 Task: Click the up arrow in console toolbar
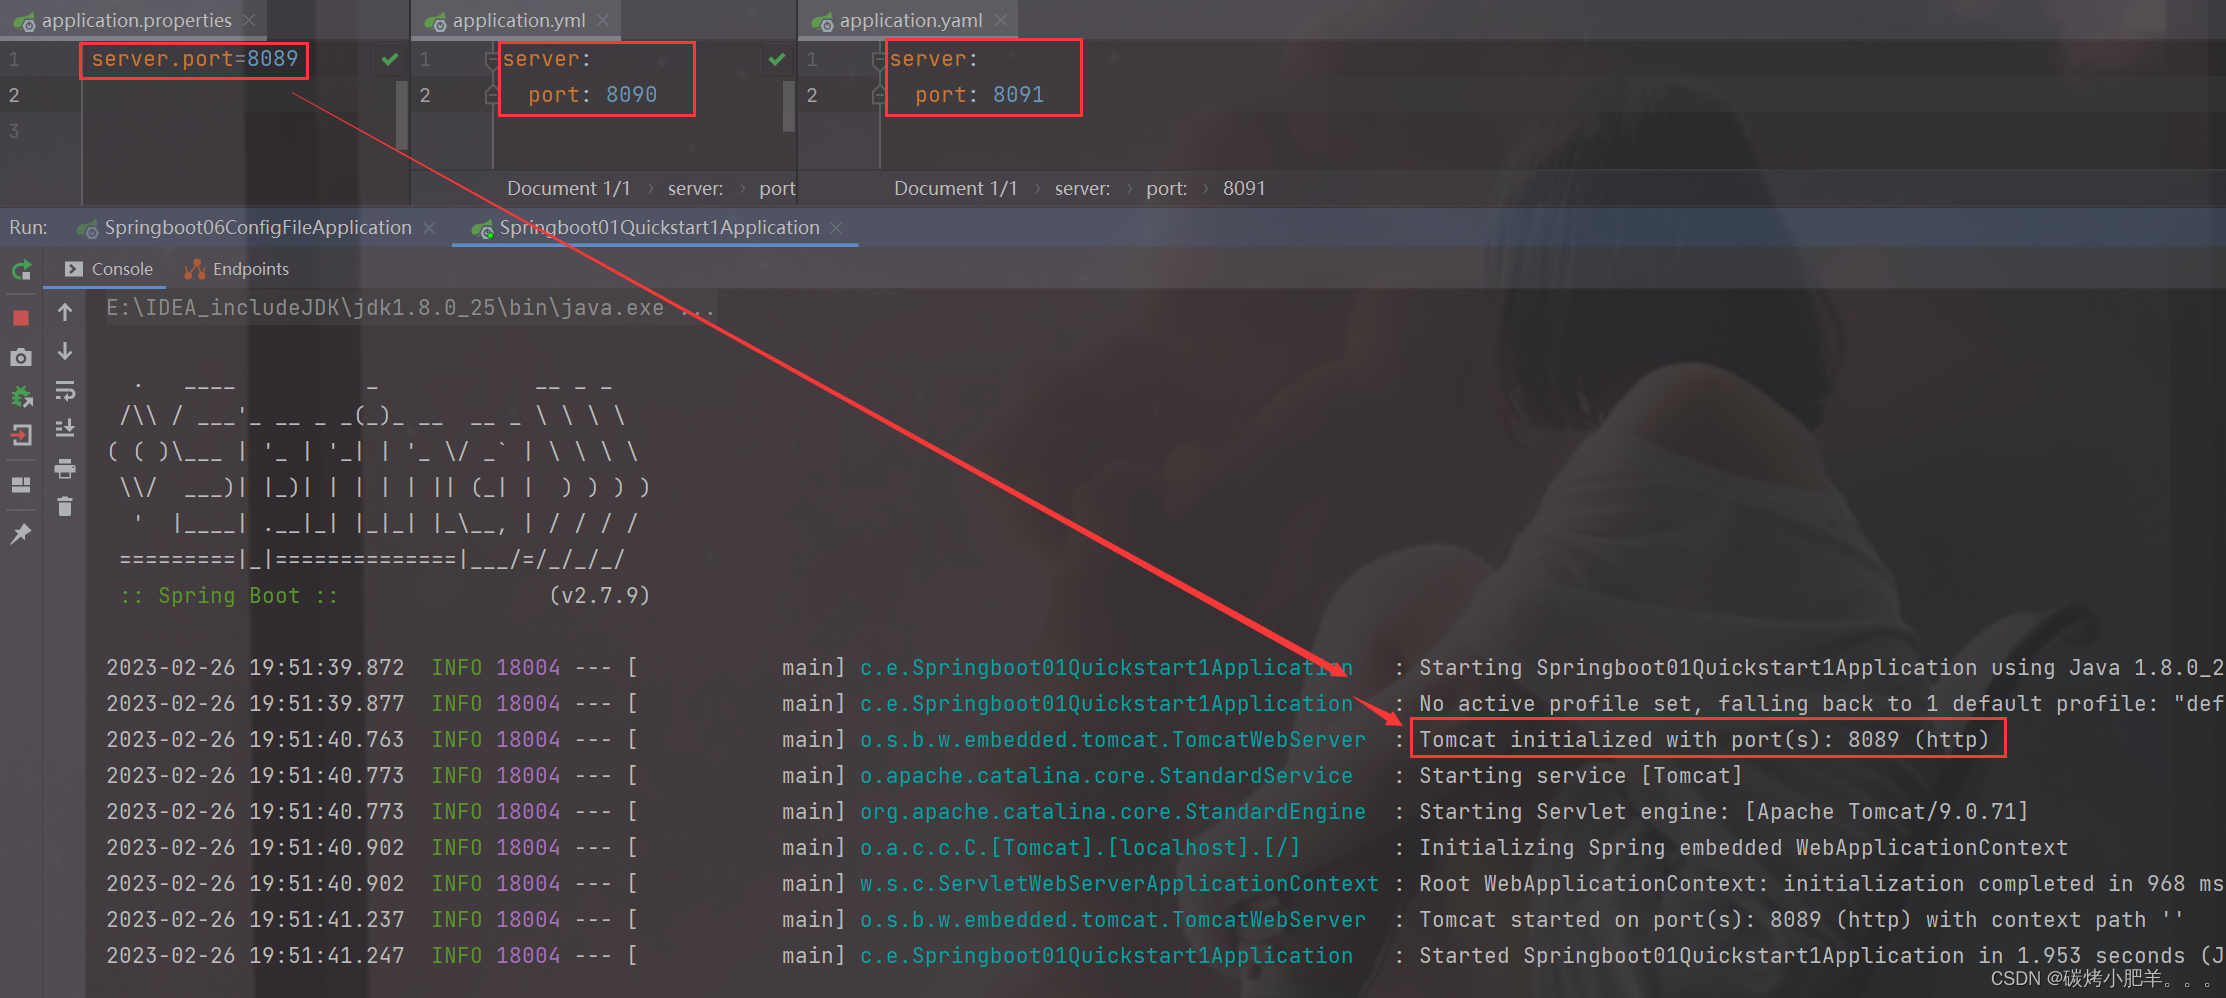click(65, 312)
